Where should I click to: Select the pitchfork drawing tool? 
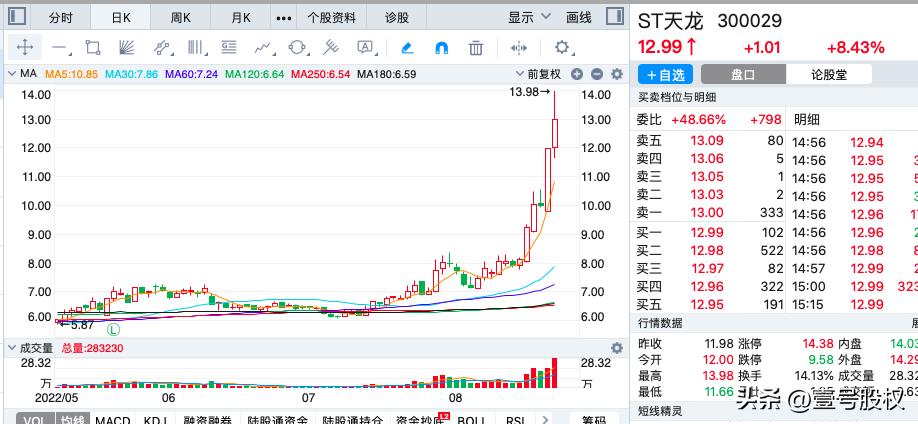(331, 47)
